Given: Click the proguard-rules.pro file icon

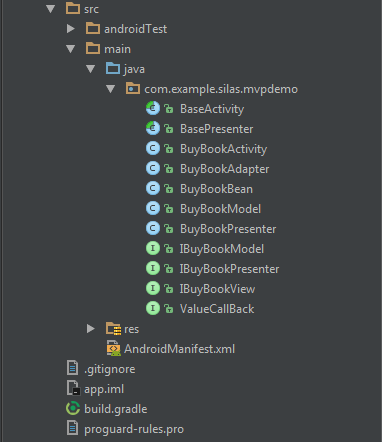Looking at the screenshot, I should point(72,428).
